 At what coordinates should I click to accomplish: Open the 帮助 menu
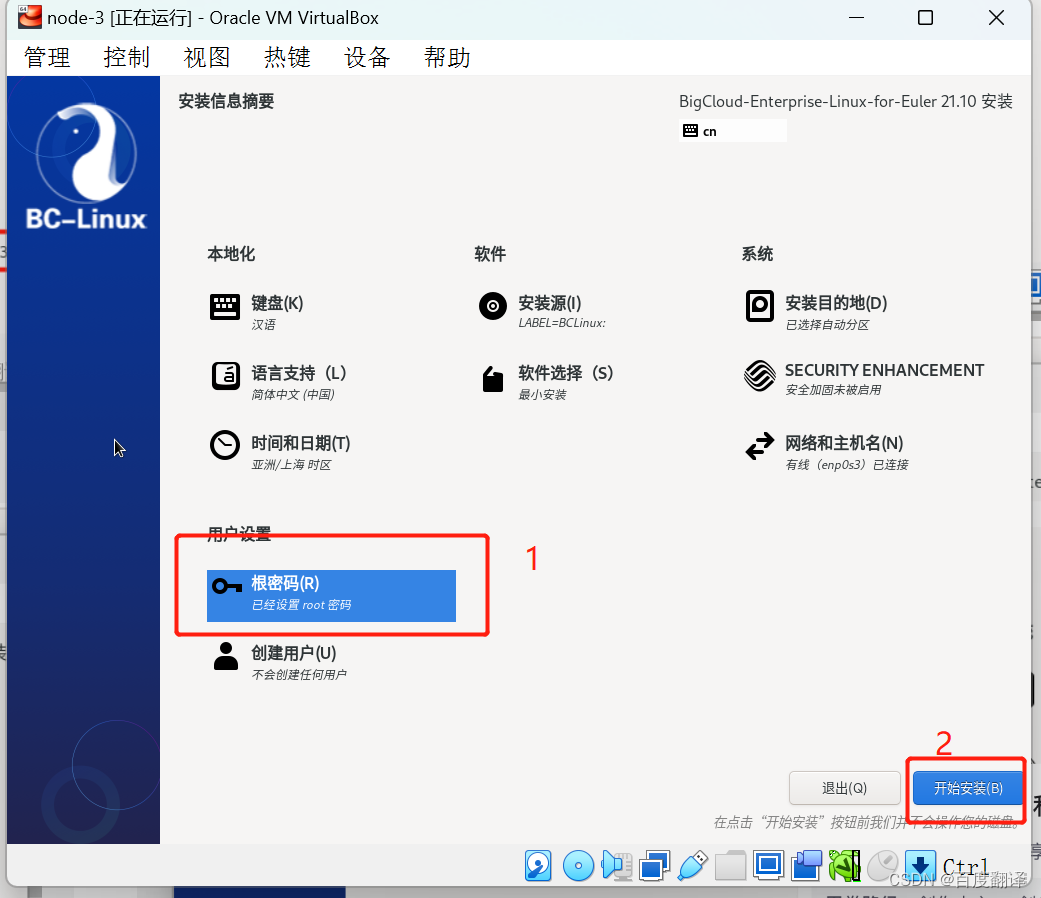[x=447, y=58]
